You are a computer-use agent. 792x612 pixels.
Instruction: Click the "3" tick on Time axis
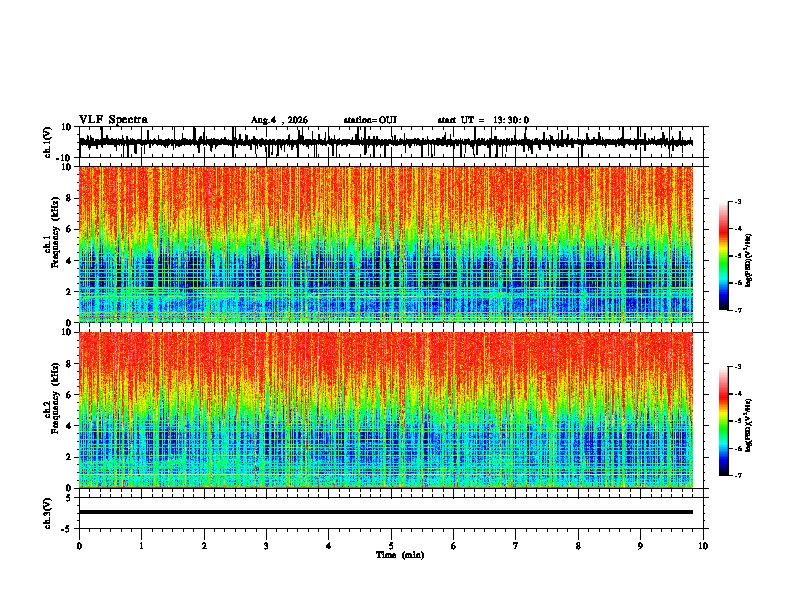point(266,546)
